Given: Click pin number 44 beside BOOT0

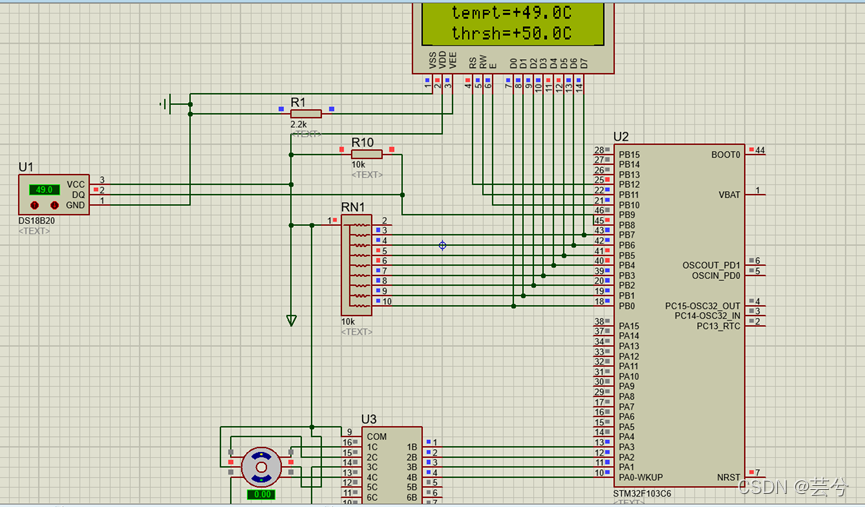Looking at the screenshot, I should tap(760, 150).
